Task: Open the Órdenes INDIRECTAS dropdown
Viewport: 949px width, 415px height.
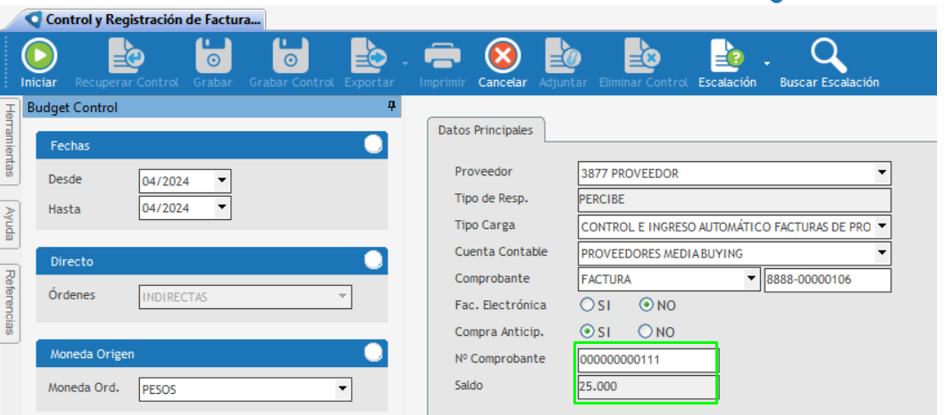Action: click(x=343, y=296)
